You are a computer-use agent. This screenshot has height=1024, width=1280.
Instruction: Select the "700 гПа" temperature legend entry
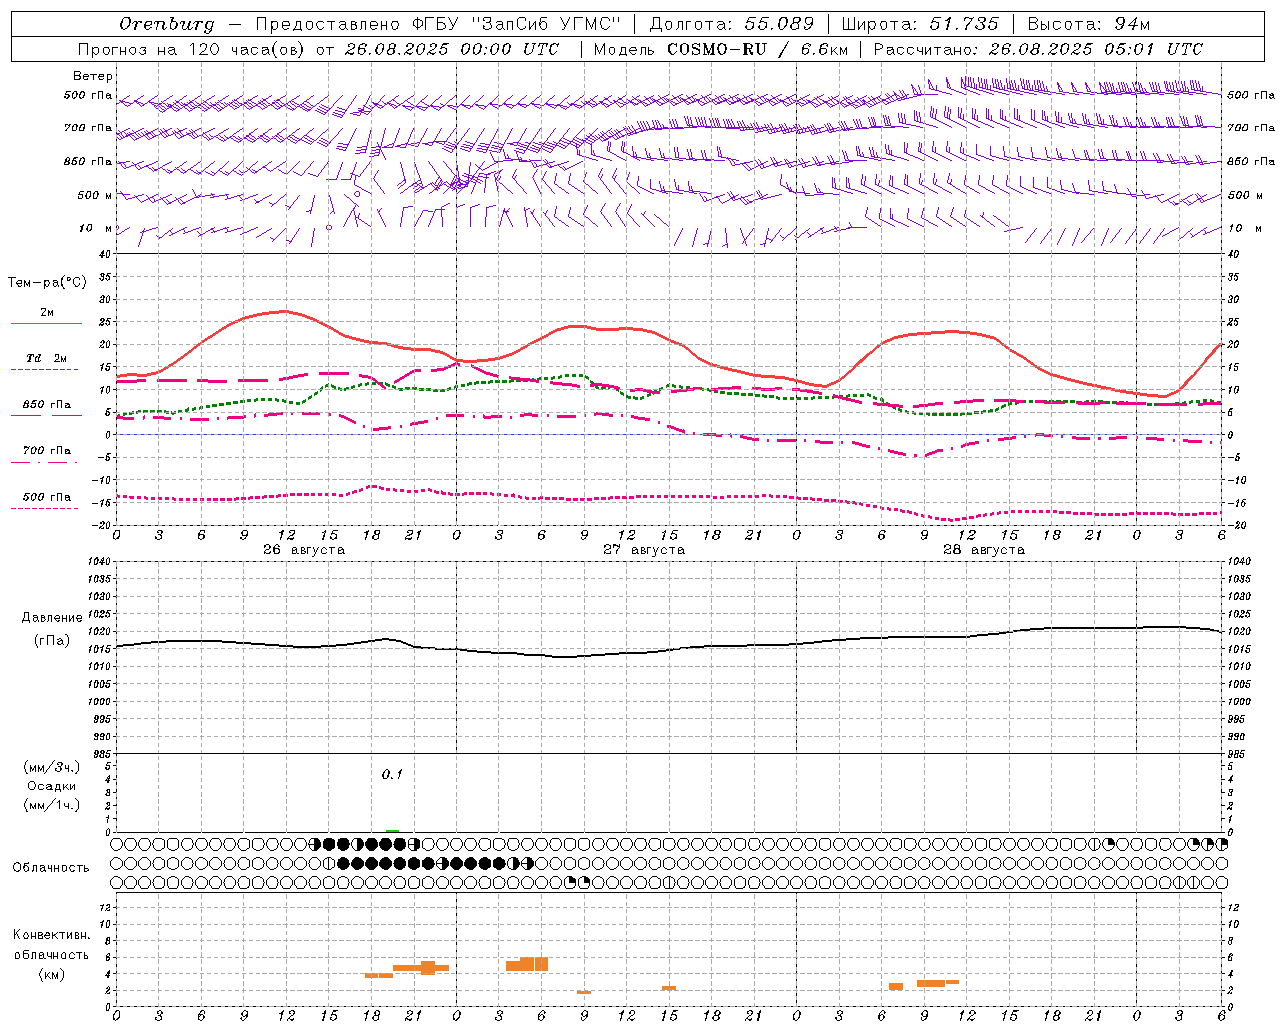click(46, 451)
